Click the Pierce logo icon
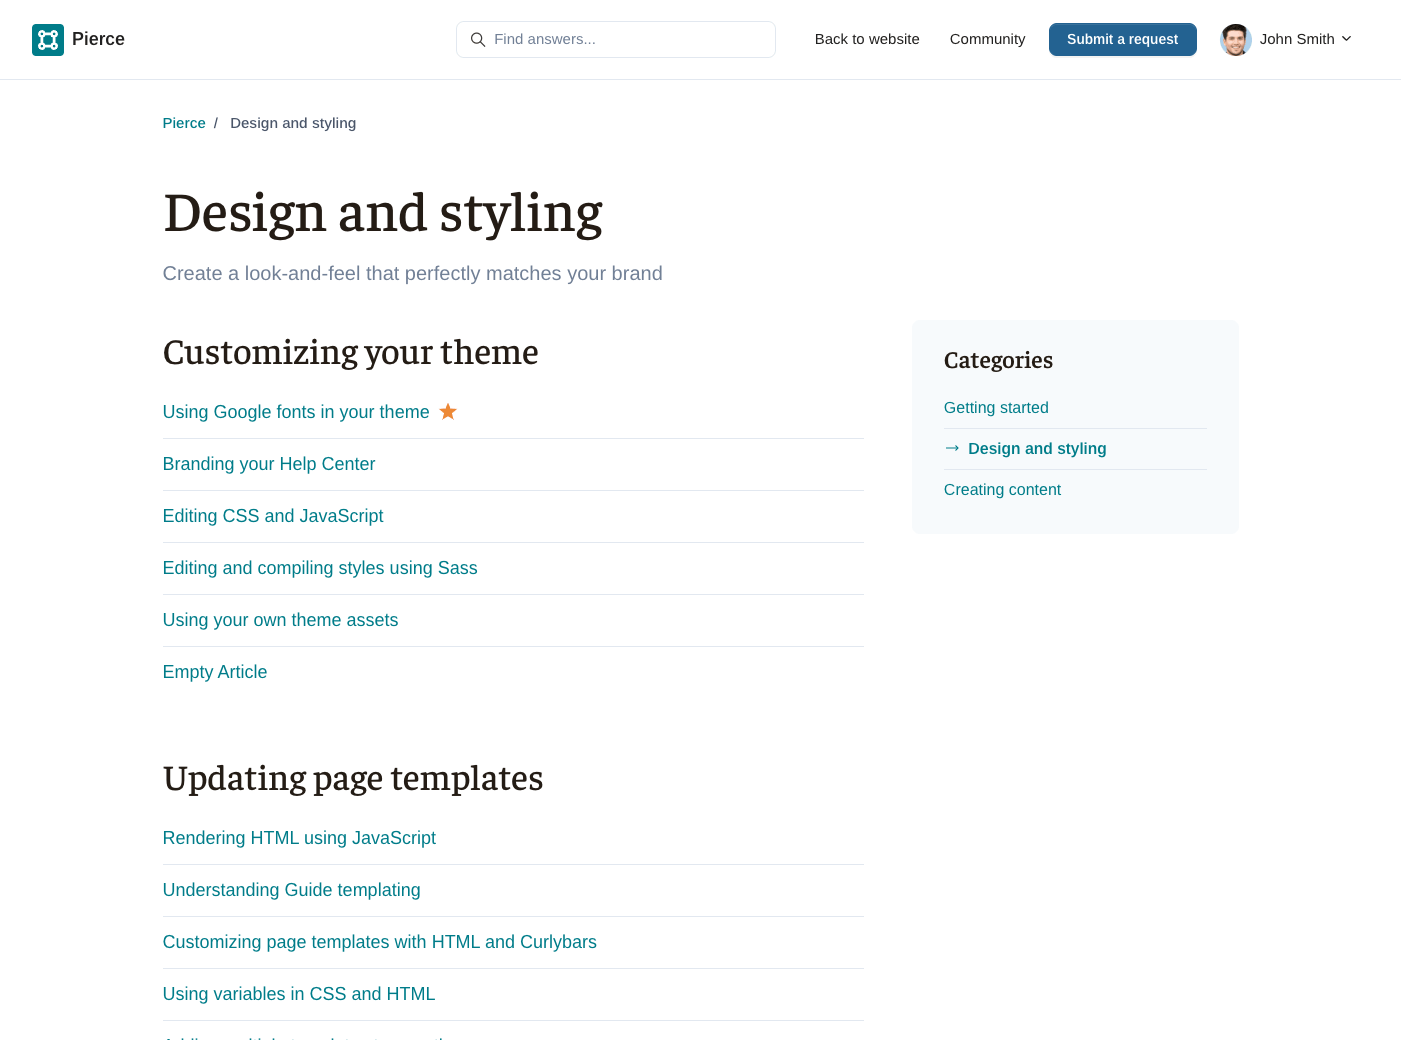 tap(48, 40)
